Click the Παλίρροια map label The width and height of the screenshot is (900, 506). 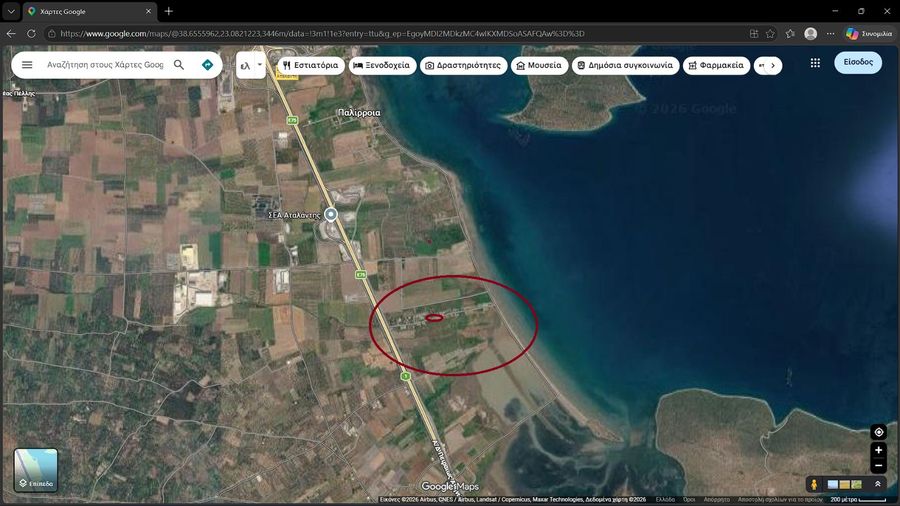[x=359, y=113]
